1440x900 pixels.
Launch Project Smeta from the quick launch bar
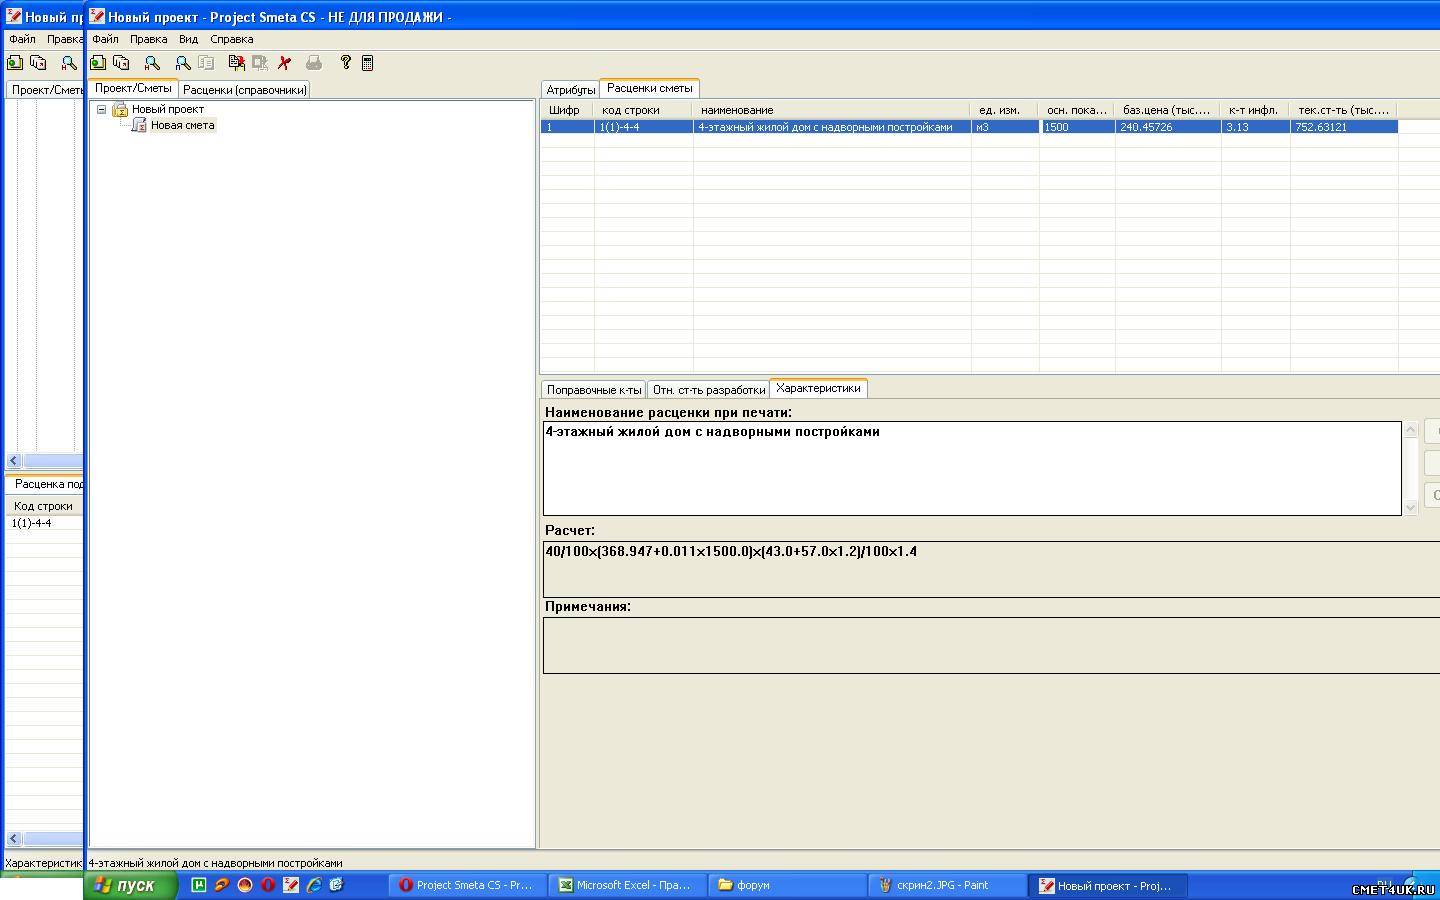pos(290,885)
